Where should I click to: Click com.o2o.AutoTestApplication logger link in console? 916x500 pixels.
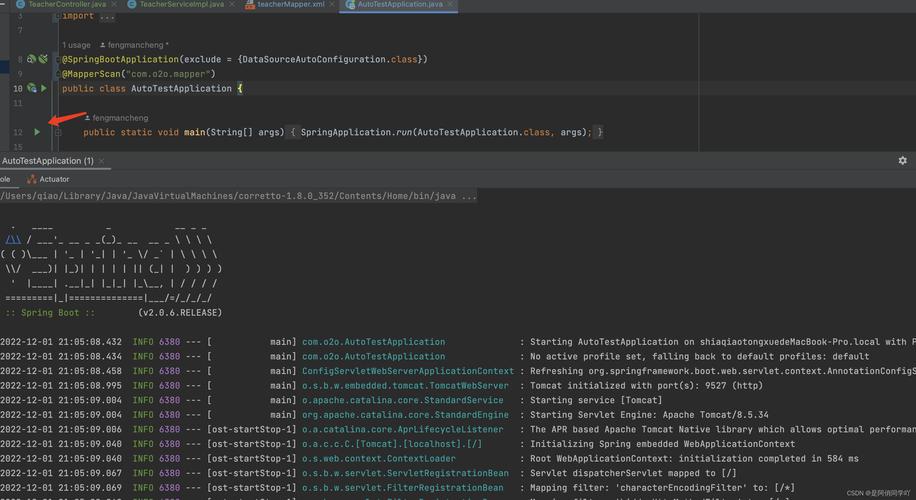tap(373, 342)
